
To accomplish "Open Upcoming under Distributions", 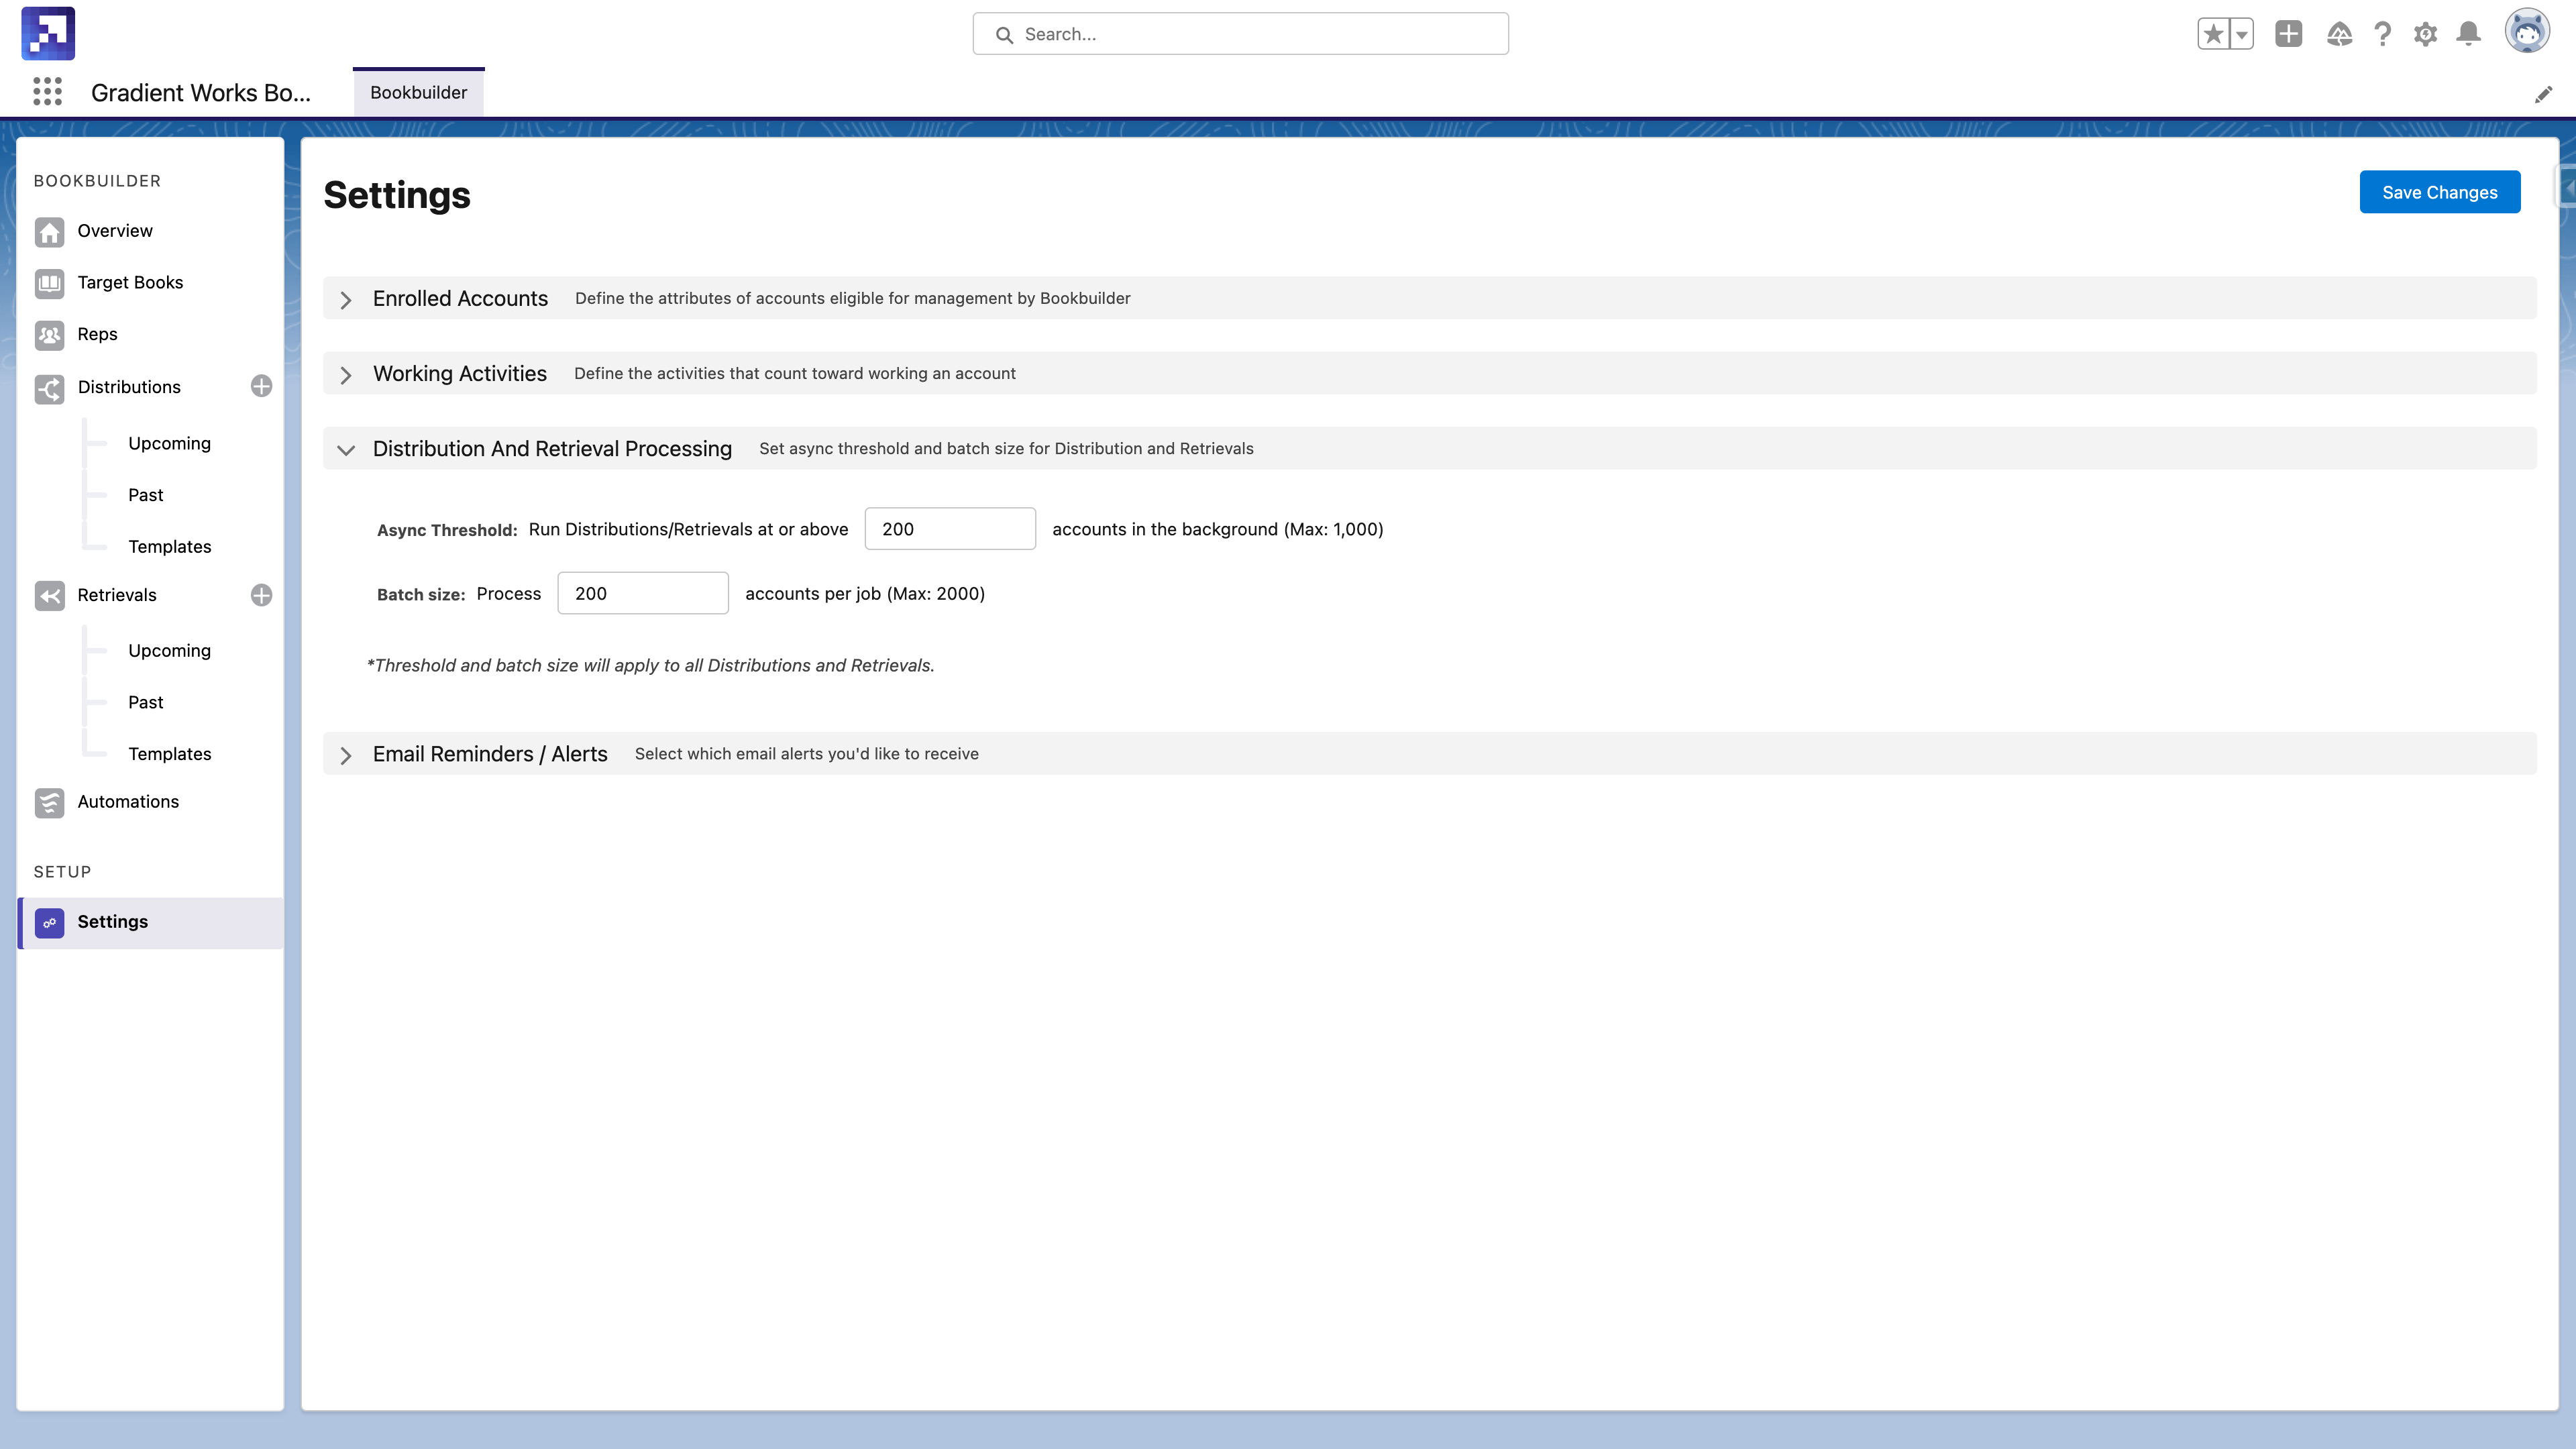I will [x=169, y=444].
